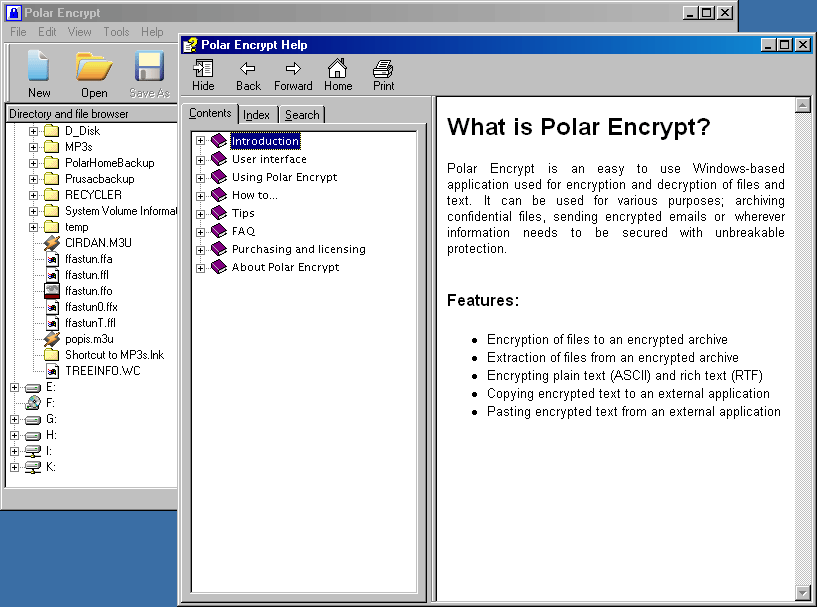Expand the Tips help topic
Screen dimensions: 817x607
(x=200, y=214)
